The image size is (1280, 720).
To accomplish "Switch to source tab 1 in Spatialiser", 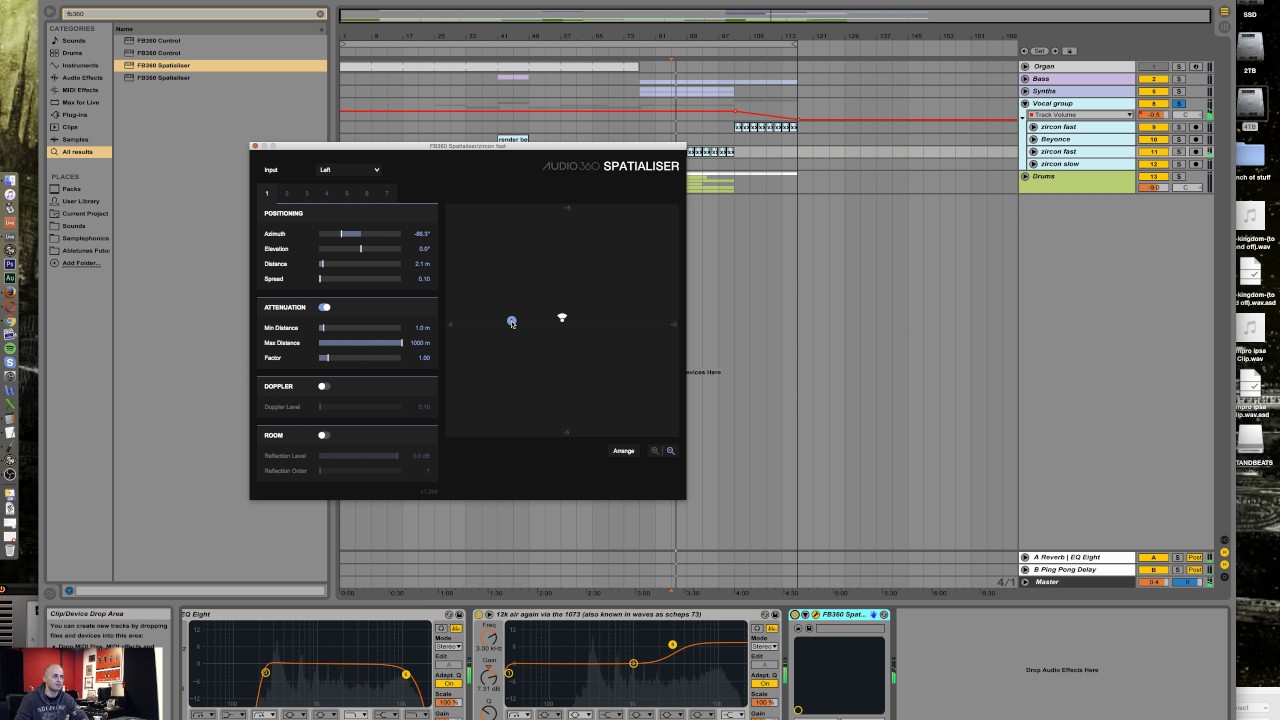I will point(267,193).
